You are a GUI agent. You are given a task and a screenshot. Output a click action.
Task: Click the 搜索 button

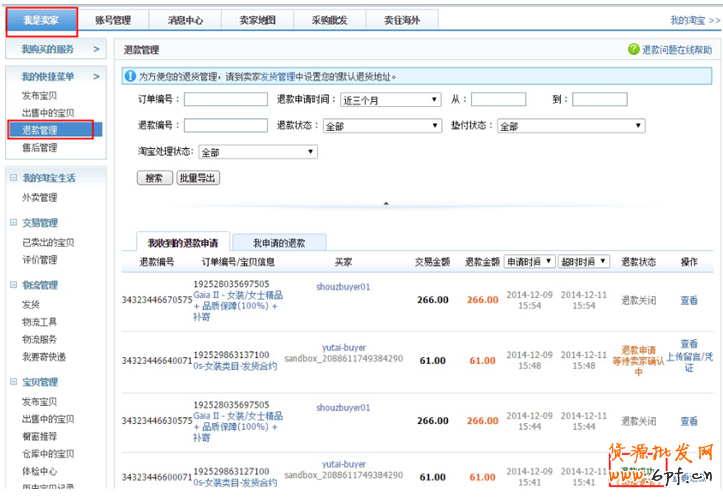coord(153,178)
